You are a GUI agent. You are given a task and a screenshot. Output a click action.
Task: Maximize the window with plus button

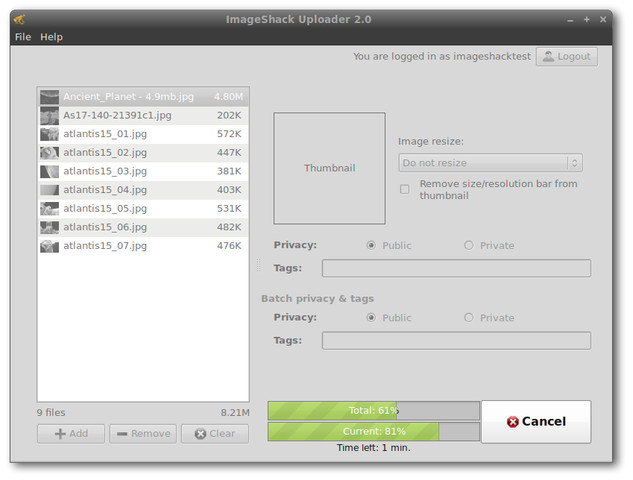tap(587, 19)
